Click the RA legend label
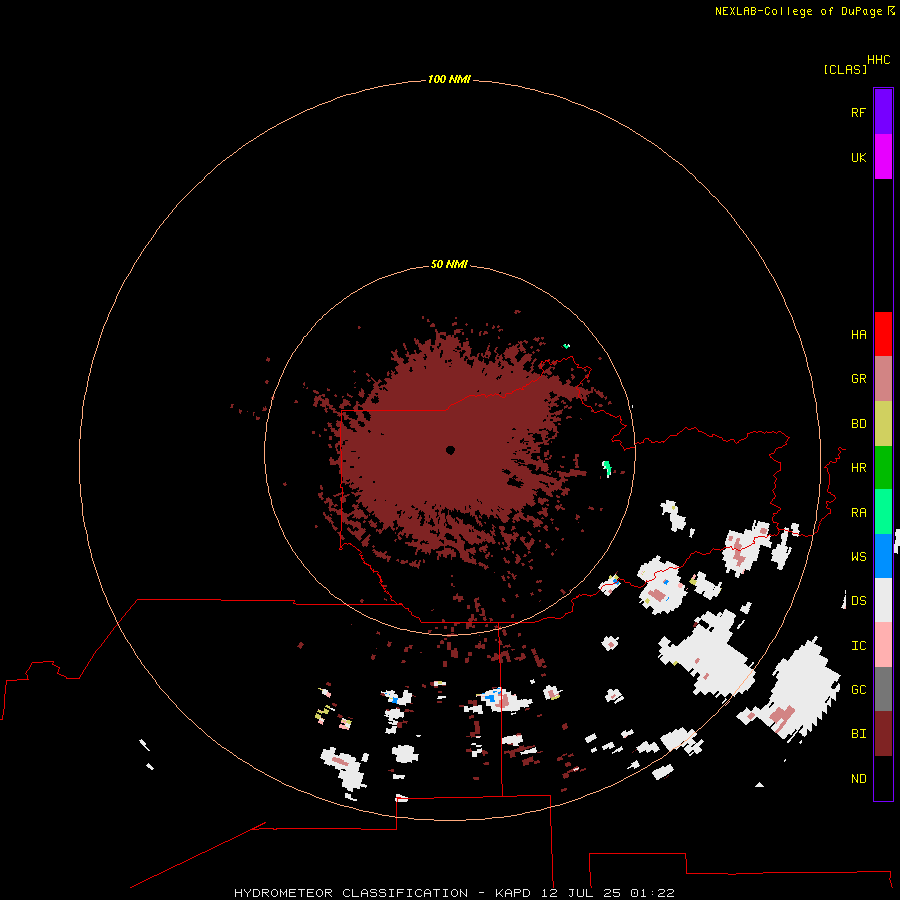 [x=858, y=513]
